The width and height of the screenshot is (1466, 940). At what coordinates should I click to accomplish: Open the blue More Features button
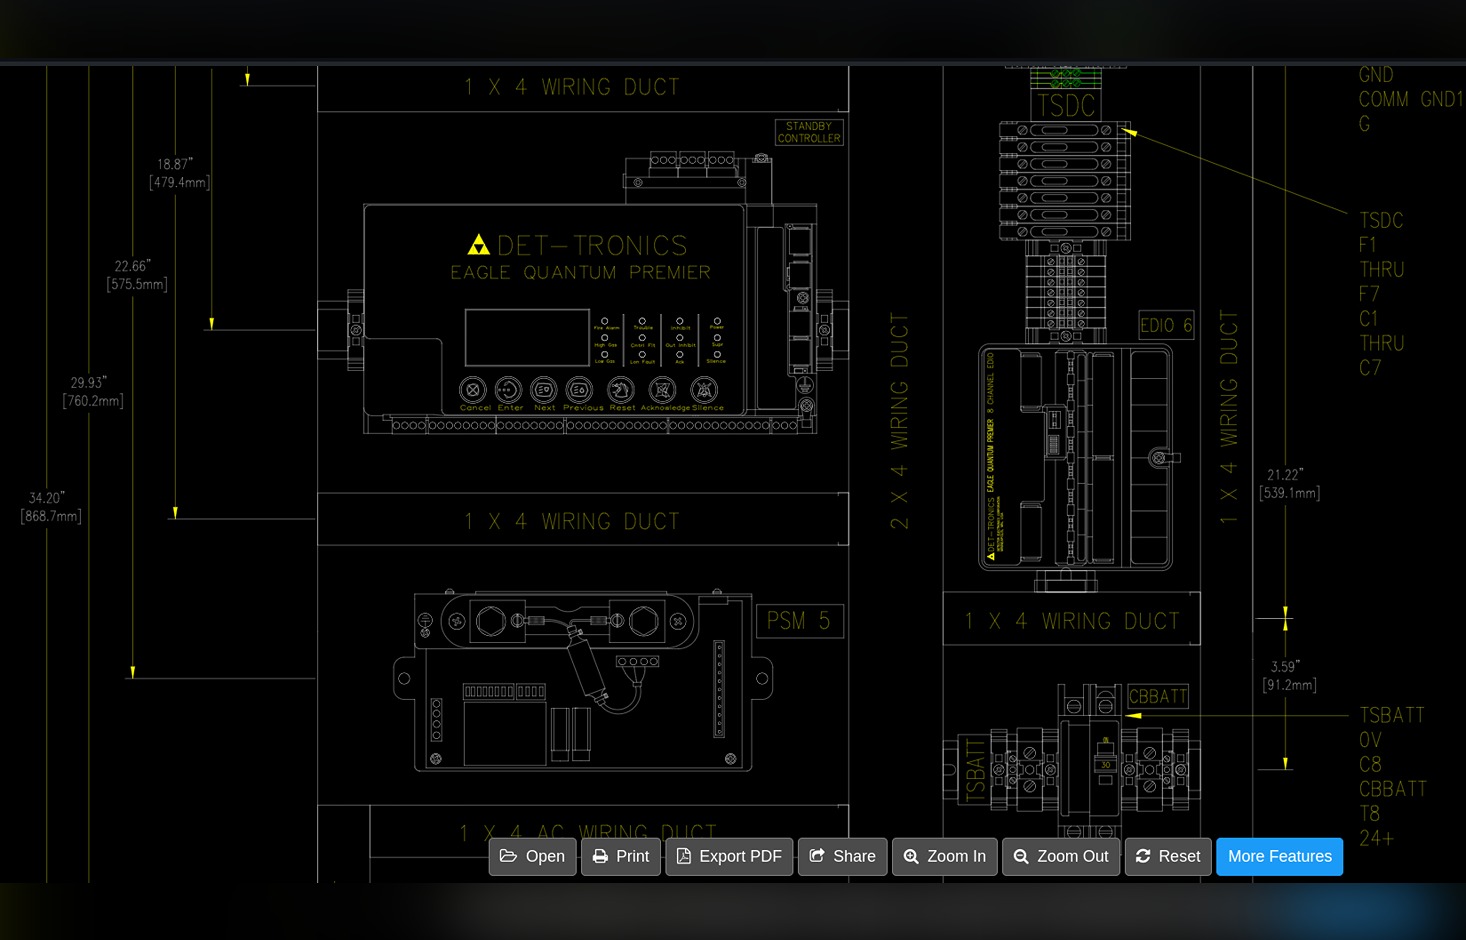pos(1279,856)
